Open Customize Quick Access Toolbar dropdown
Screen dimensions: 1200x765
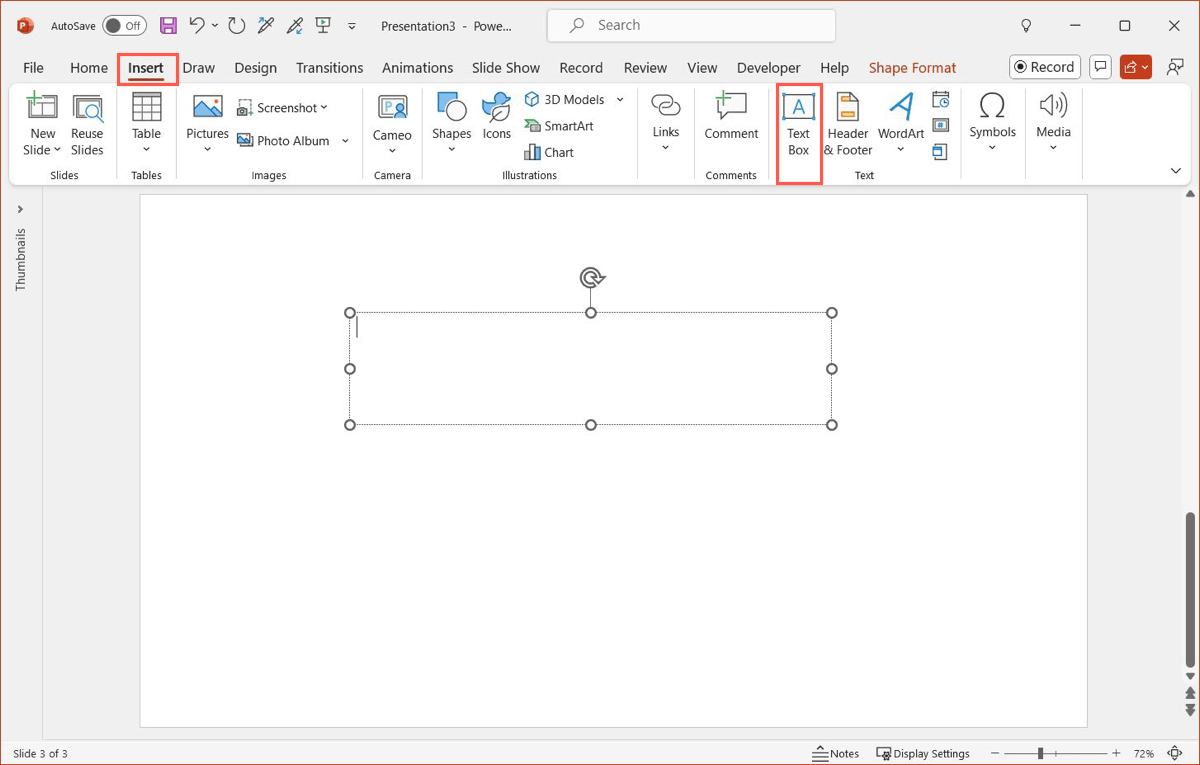point(352,26)
